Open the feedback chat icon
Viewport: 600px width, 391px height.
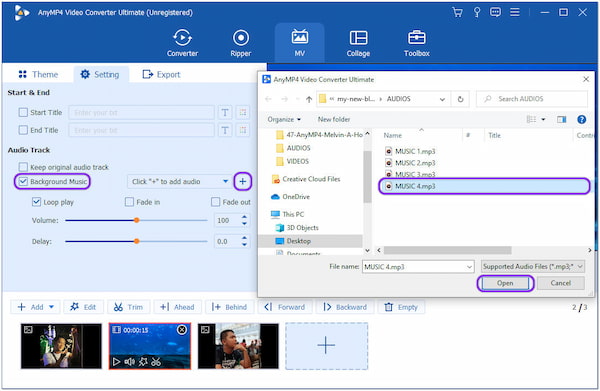point(496,12)
